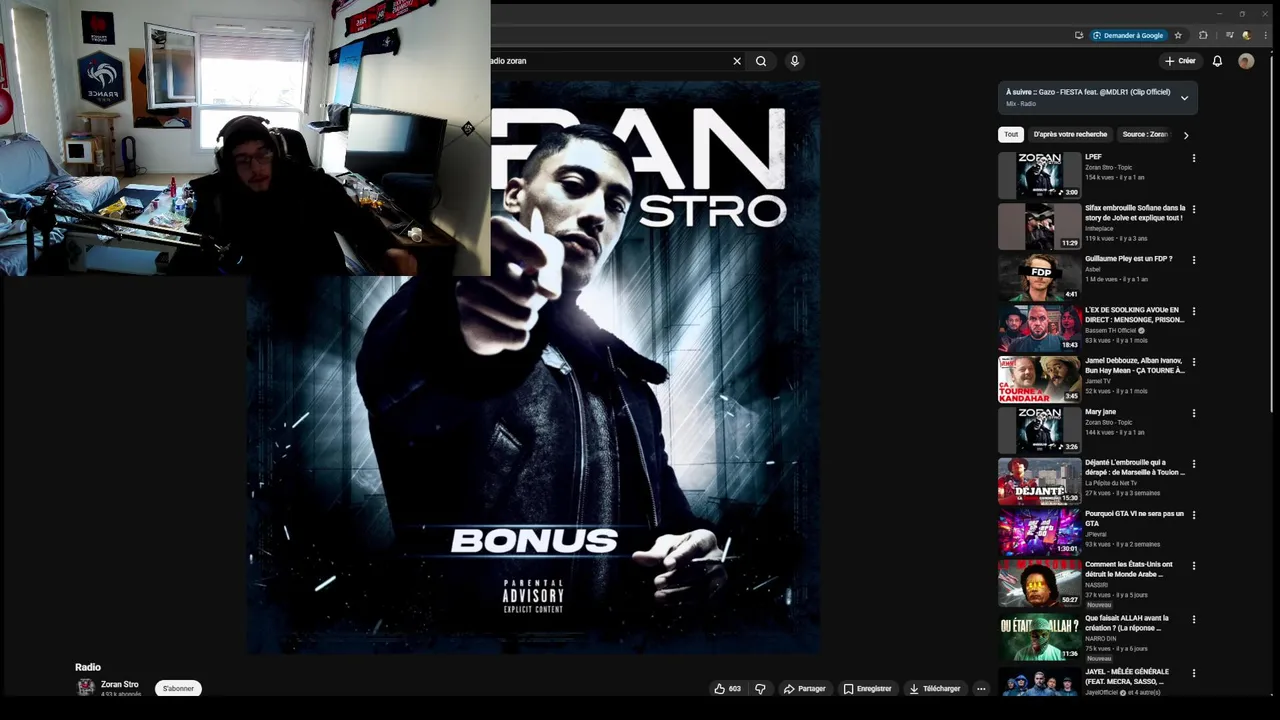Dislike the video with thumbs down
The height and width of the screenshot is (720, 1280).
click(x=760, y=689)
